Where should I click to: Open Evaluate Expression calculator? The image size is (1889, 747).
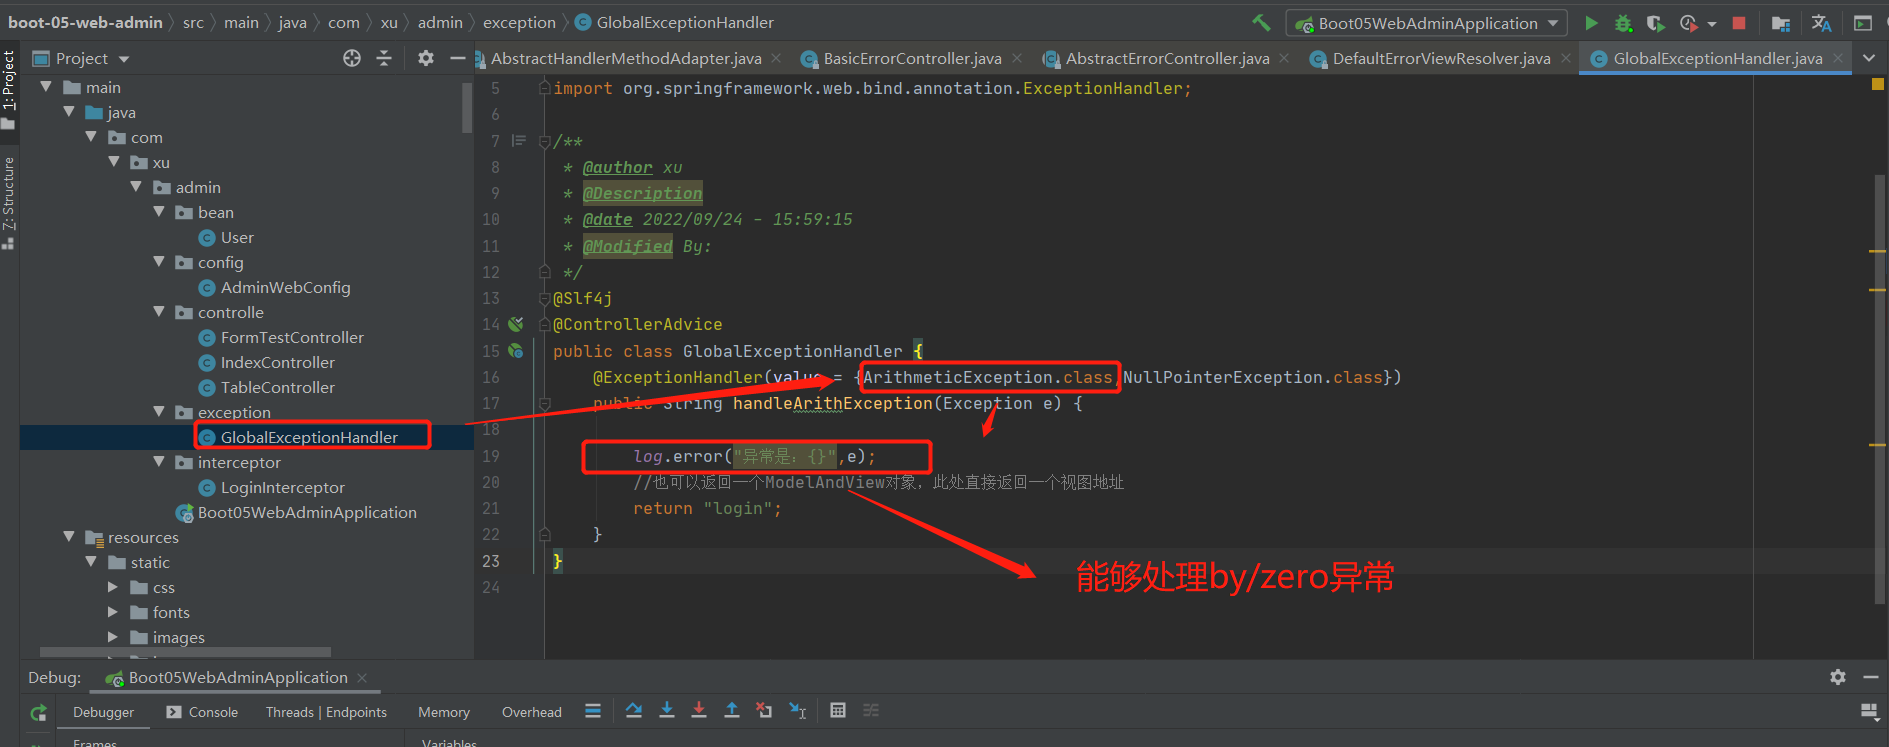coord(838,710)
